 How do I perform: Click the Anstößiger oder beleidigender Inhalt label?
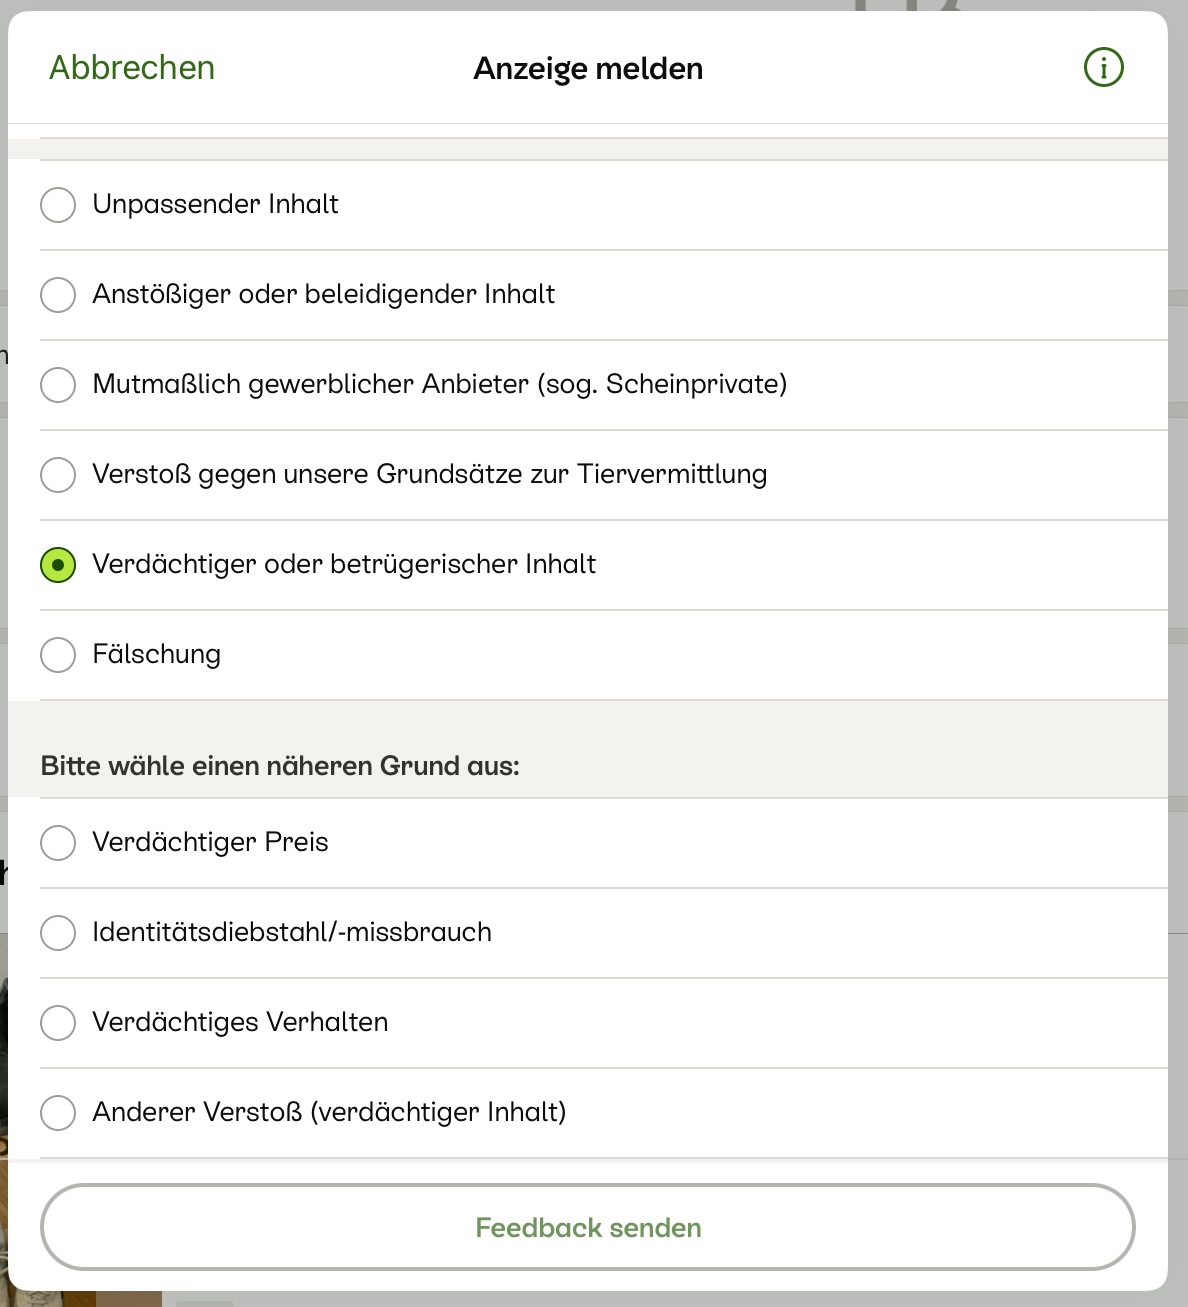click(324, 294)
